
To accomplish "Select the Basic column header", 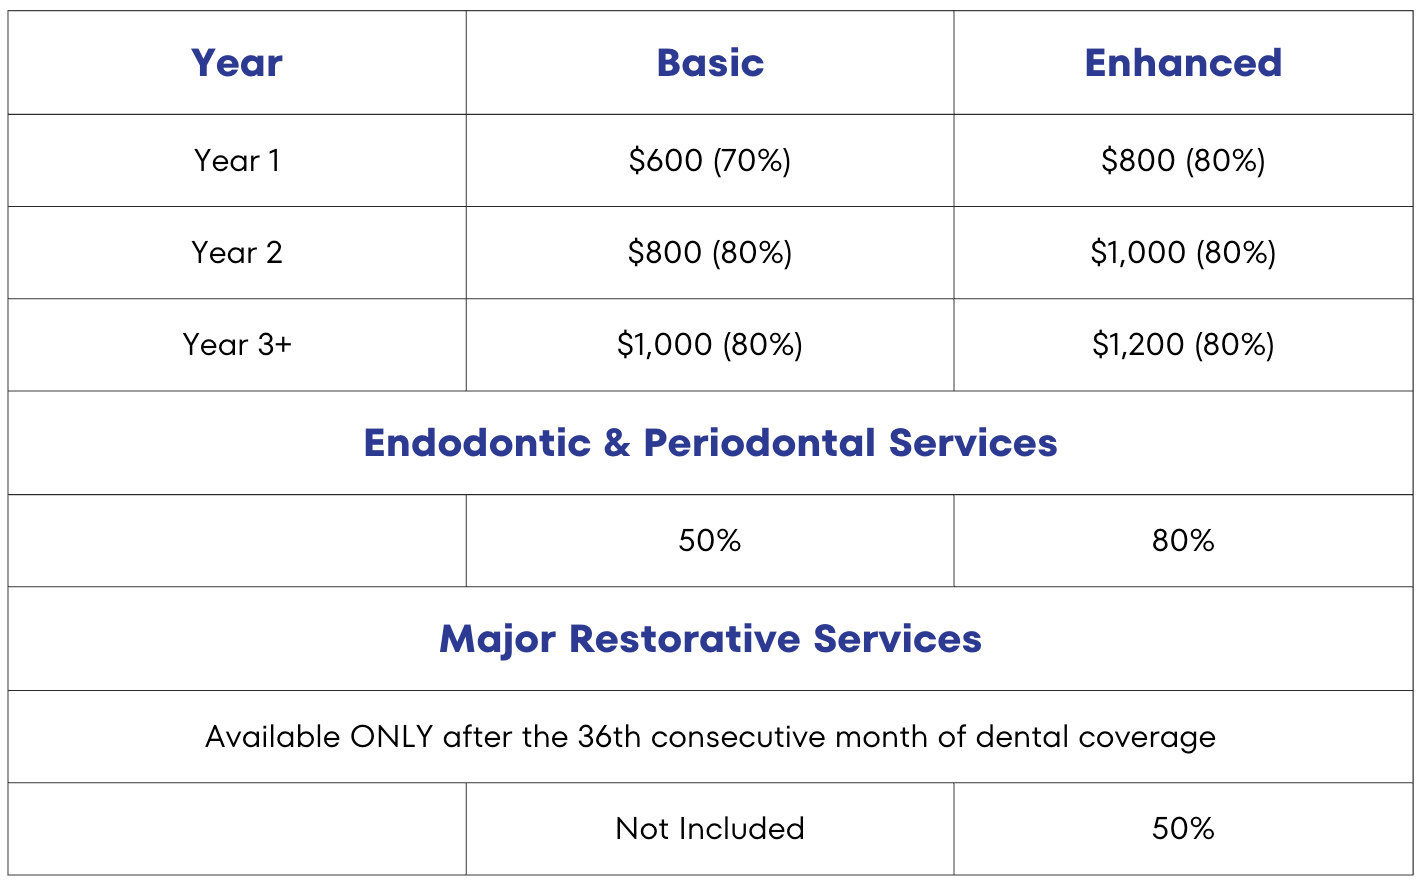I will pos(710,63).
